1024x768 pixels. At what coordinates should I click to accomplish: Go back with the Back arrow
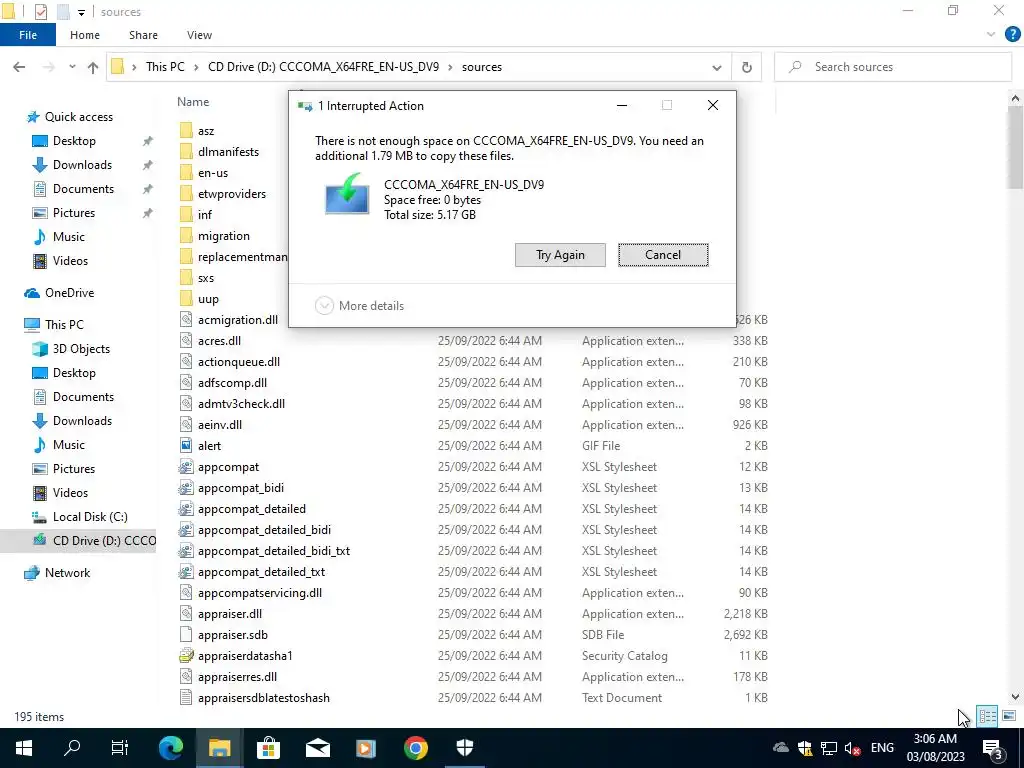[19, 67]
